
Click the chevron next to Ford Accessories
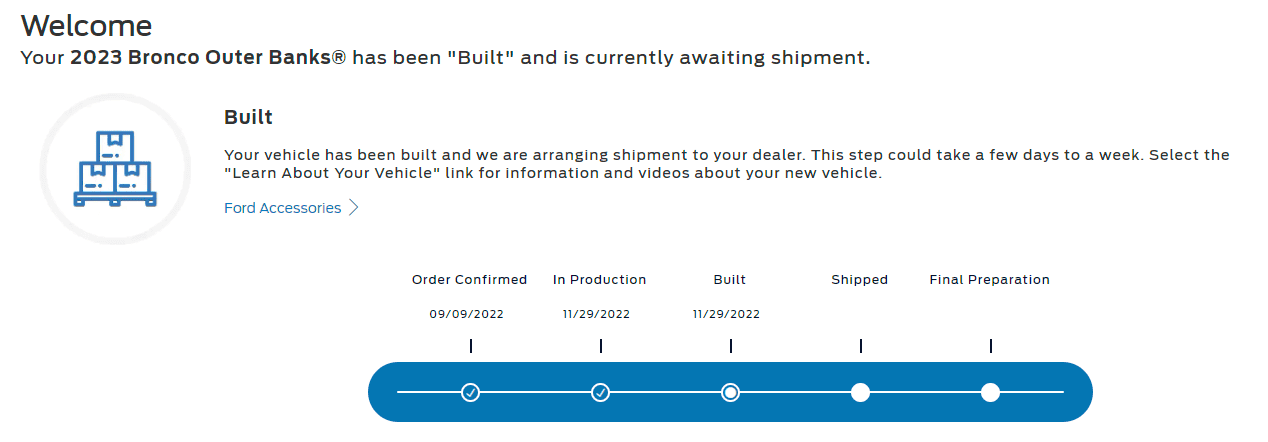pyautogui.click(x=353, y=208)
